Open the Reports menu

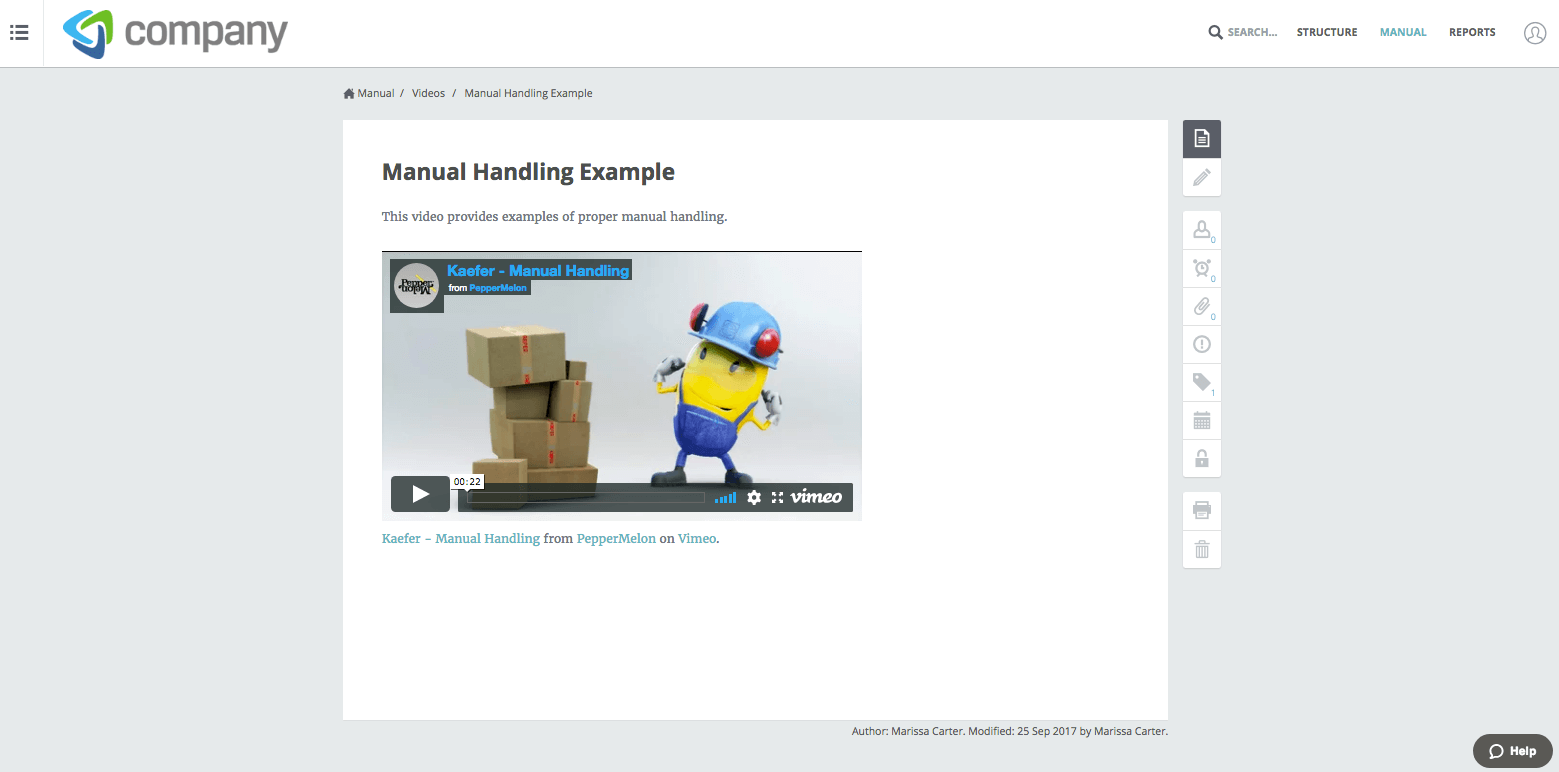(x=1472, y=33)
